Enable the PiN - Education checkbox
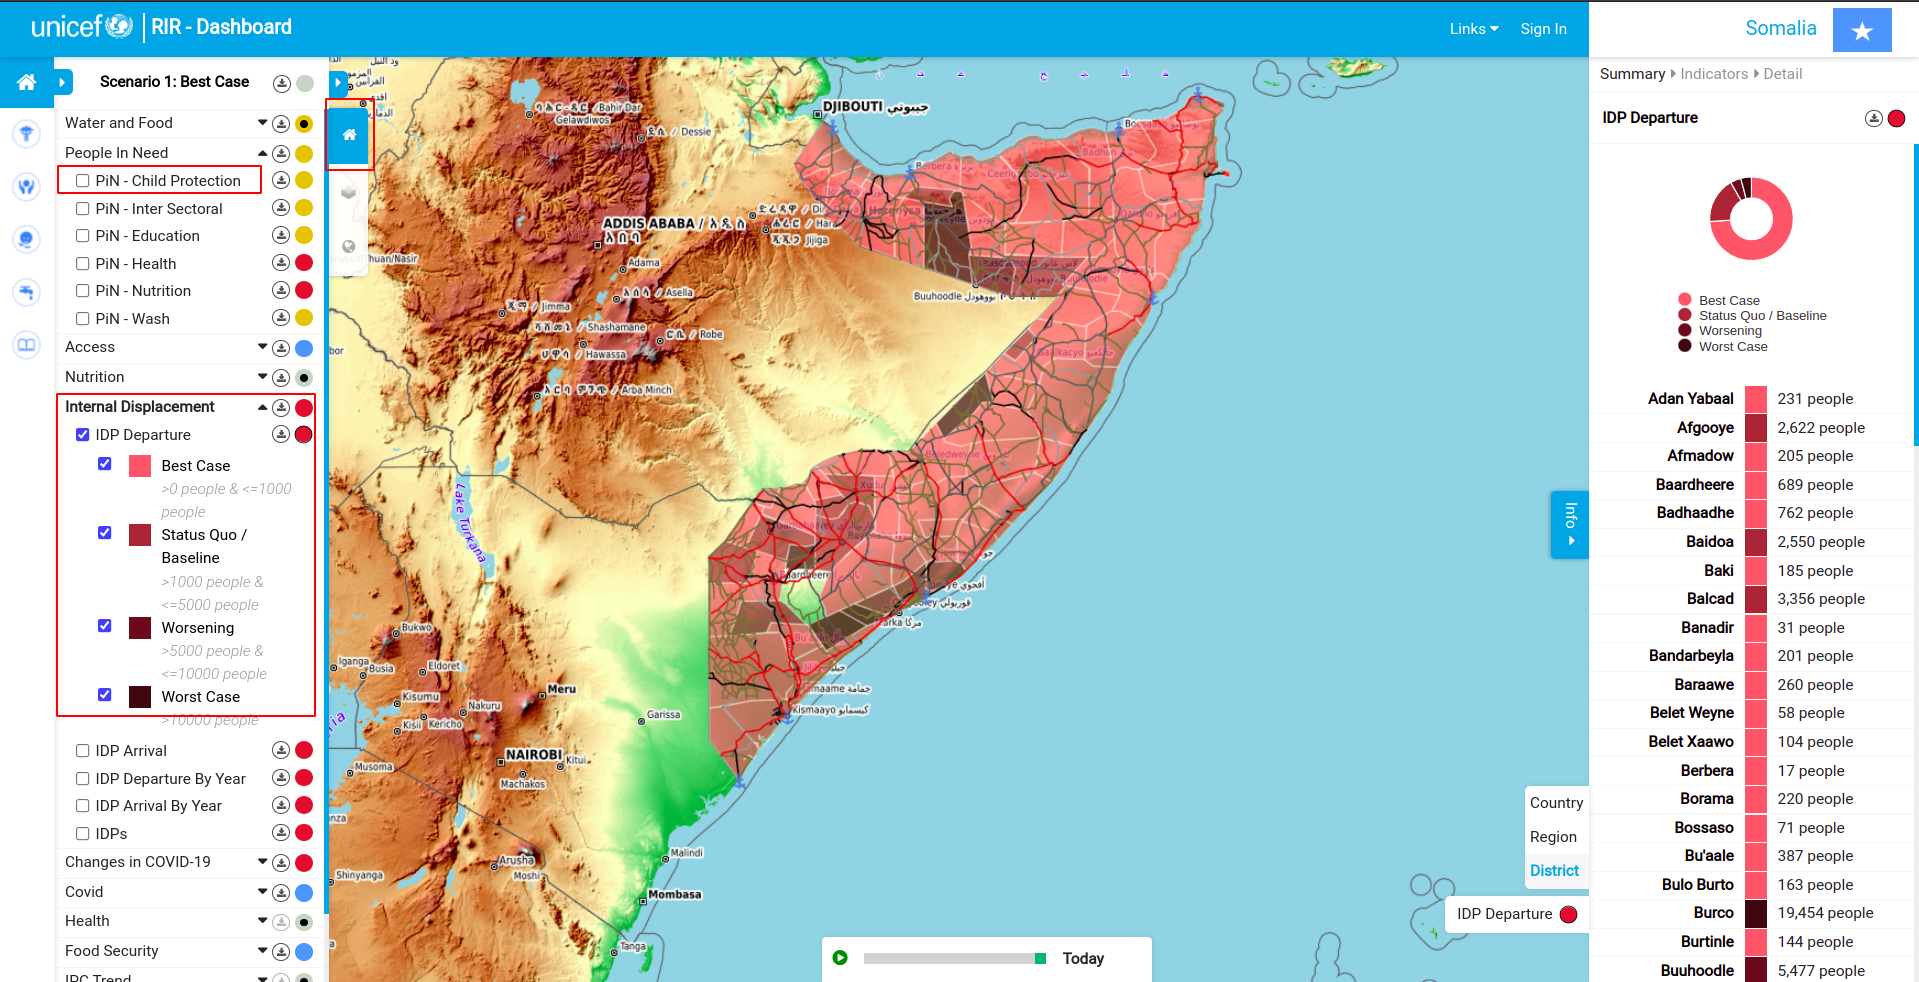This screenshot has height=982, width=1919. [x=83, y=236]
